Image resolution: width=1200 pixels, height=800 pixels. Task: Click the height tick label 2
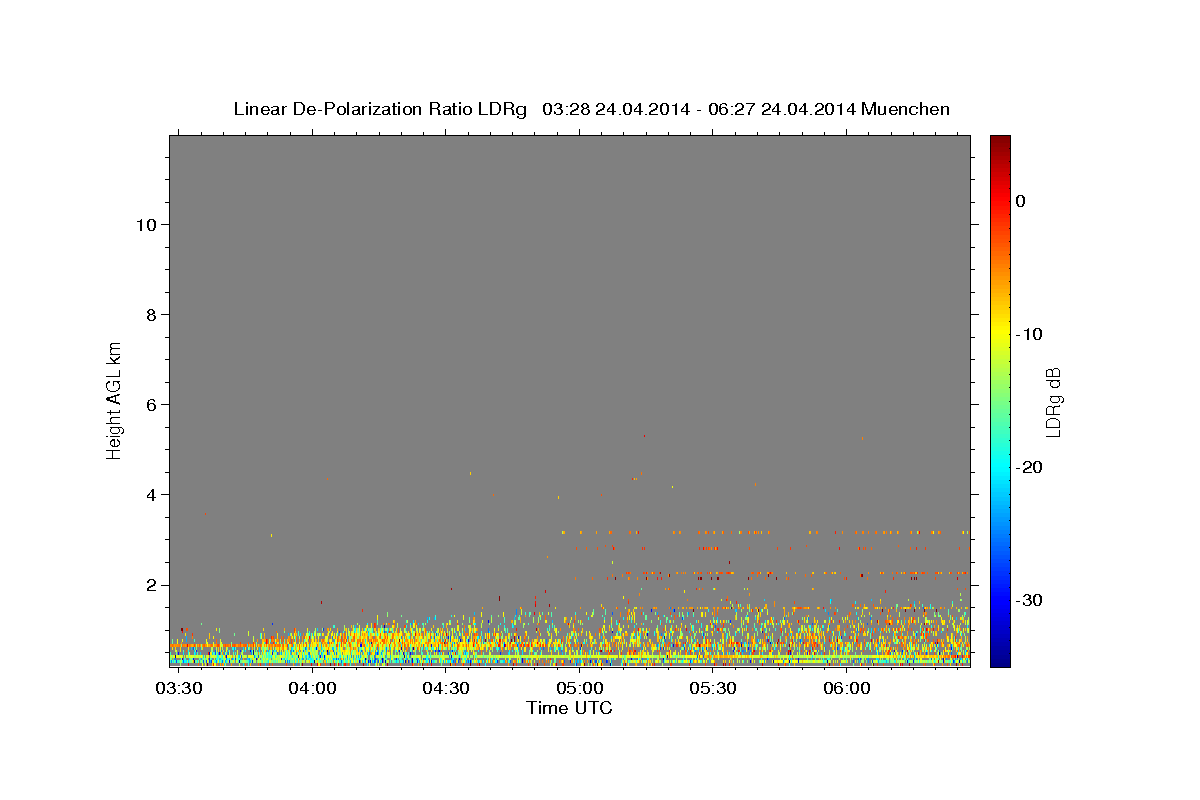[151, 585]
